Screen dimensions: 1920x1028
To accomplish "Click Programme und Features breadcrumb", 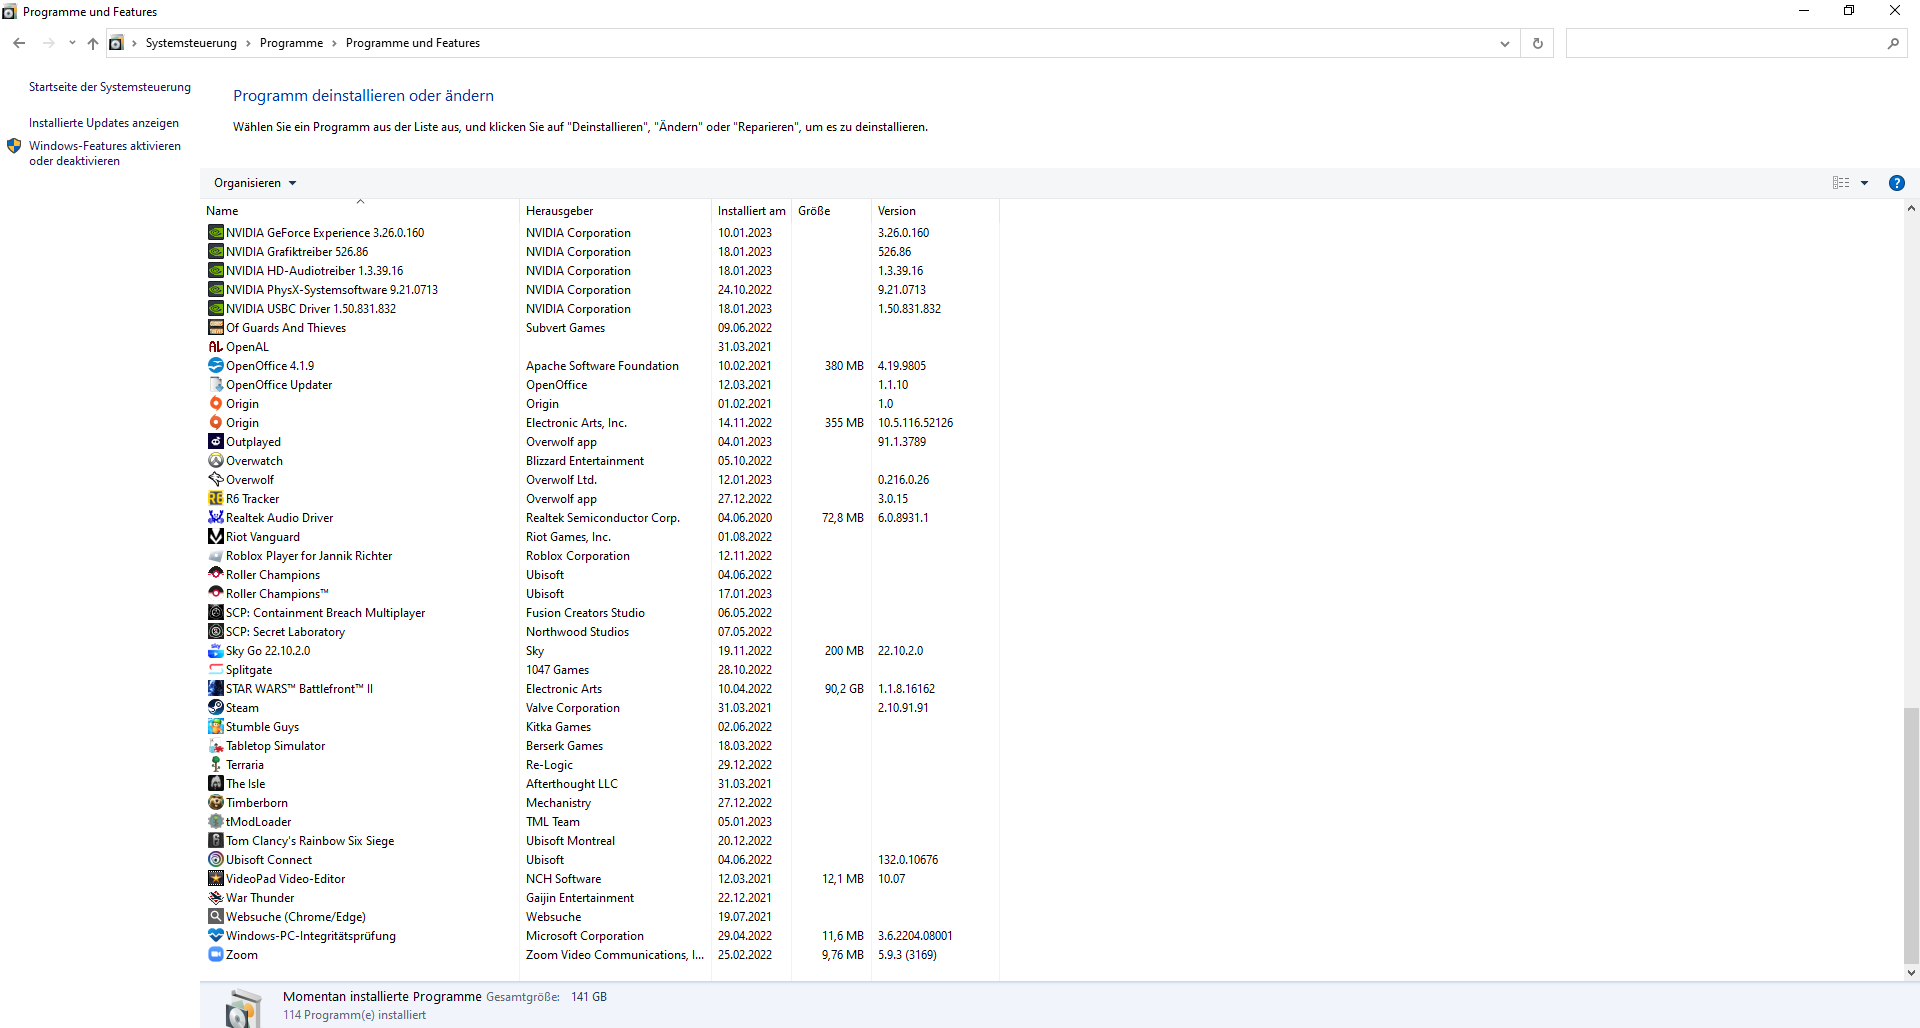I will 413,43.
